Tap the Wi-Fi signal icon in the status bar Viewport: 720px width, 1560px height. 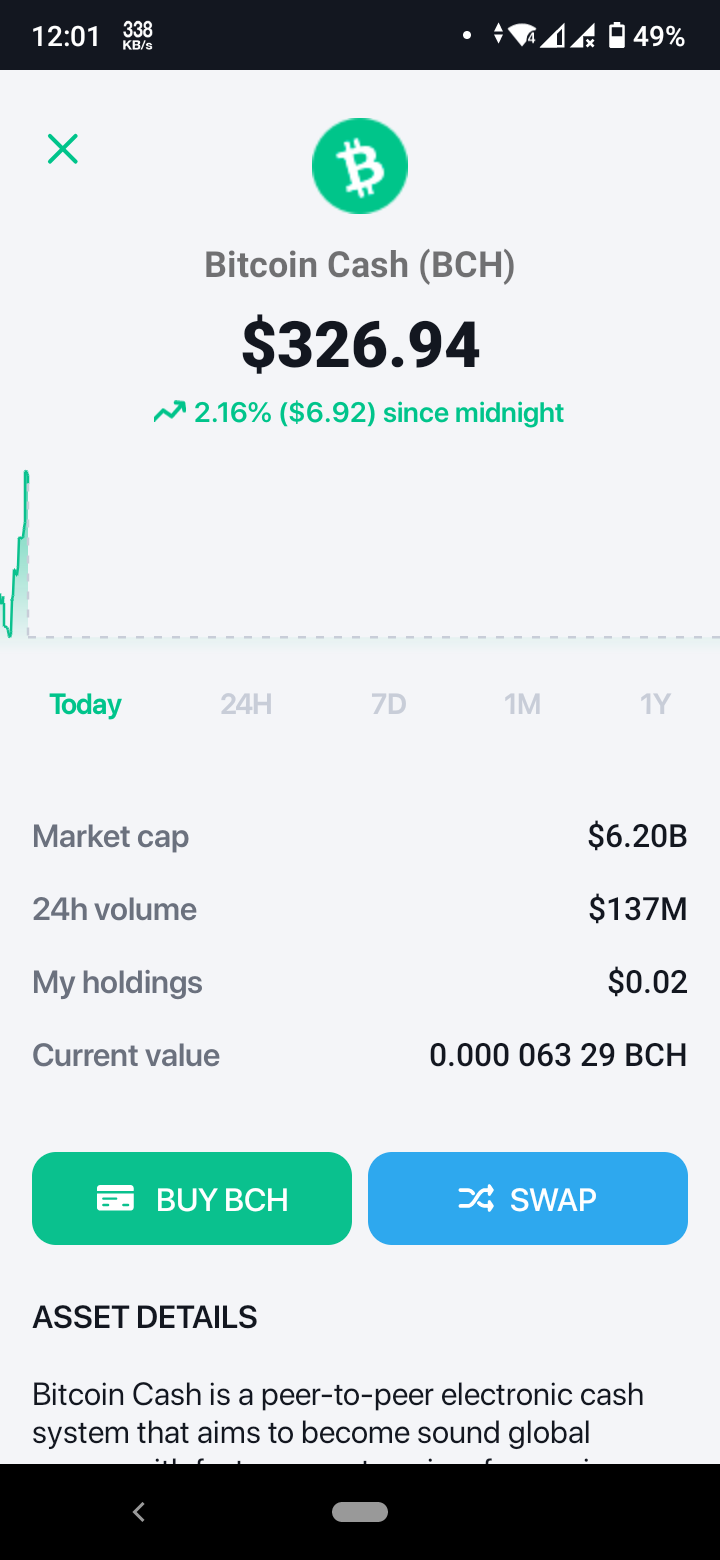point(522,36)
